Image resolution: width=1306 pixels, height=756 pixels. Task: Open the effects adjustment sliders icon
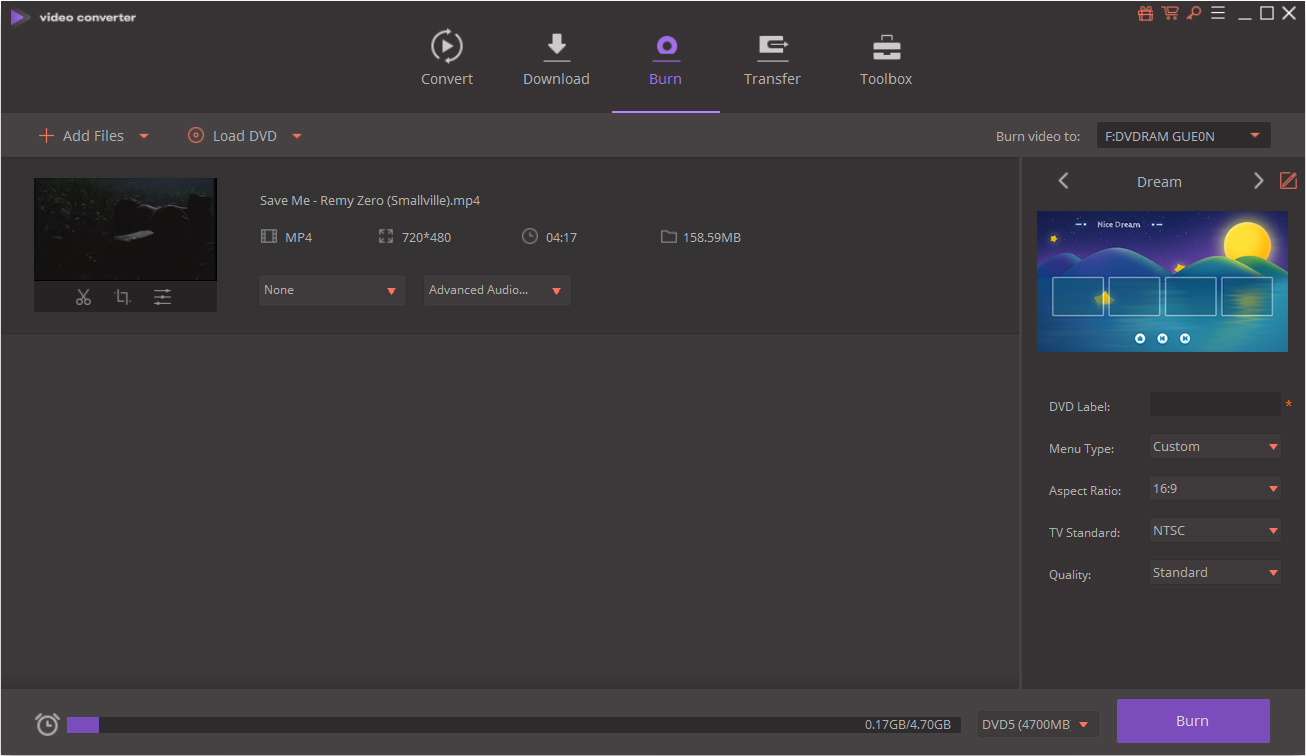click(162, 297)
